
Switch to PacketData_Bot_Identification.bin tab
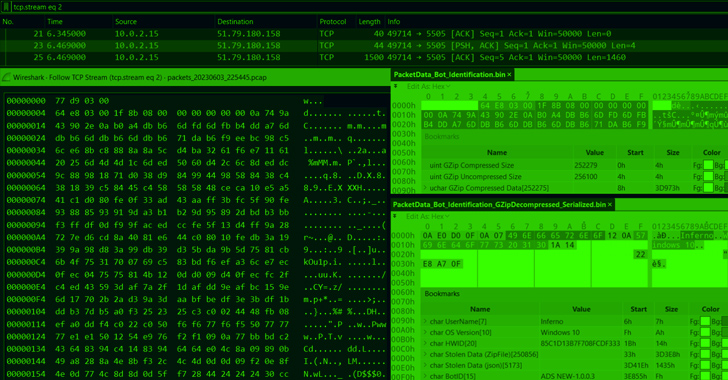(449, 75)
